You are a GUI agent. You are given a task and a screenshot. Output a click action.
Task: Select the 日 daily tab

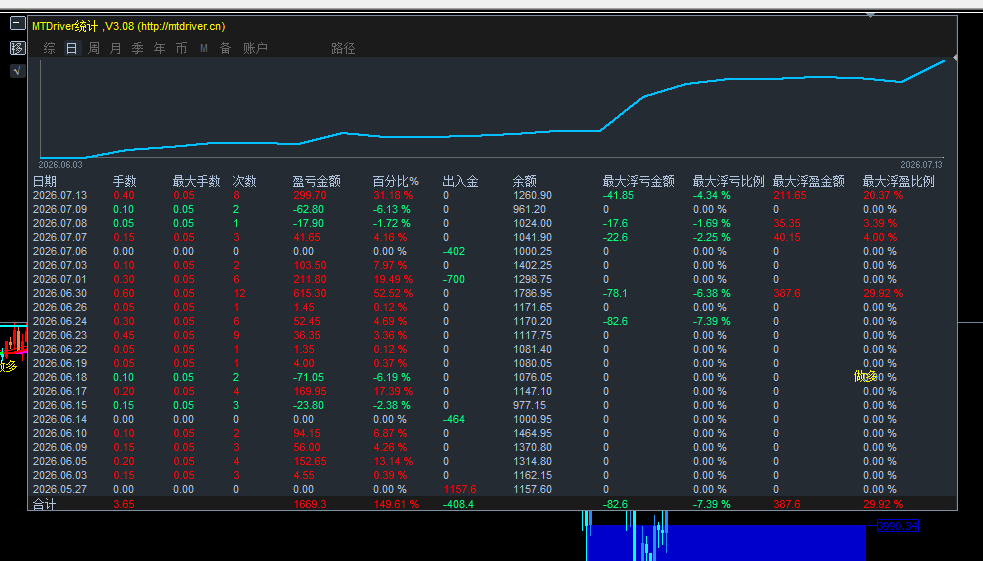72,48
